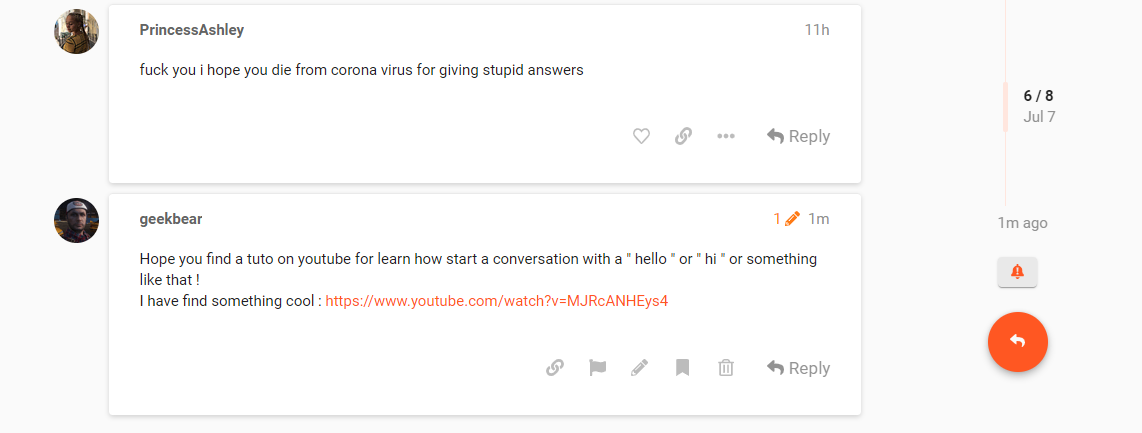Delete geekbear's post with trash icon
Screen dimensions: 1142x433
725,368
